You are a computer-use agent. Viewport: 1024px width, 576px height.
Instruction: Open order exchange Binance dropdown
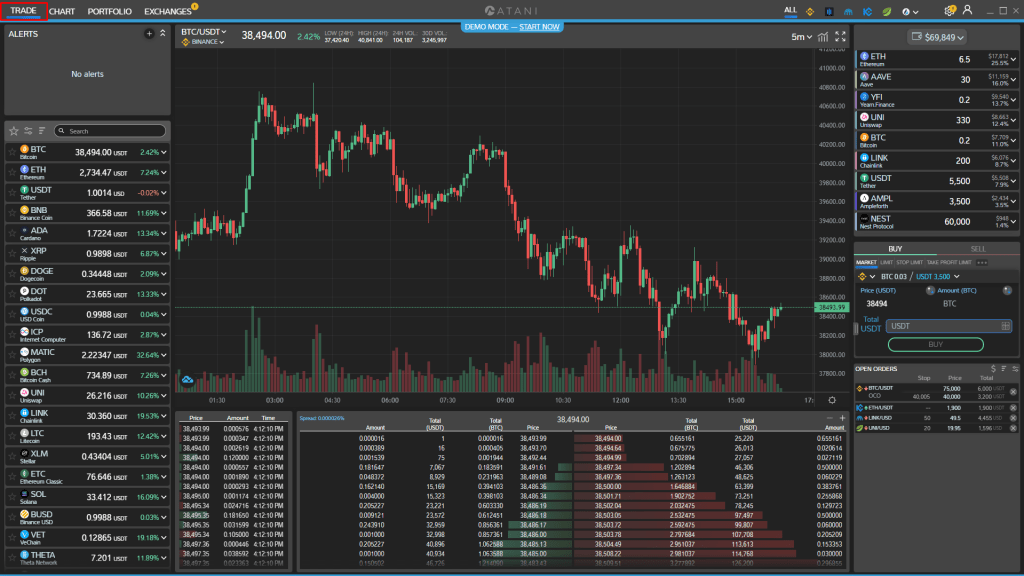click(867, 277)
